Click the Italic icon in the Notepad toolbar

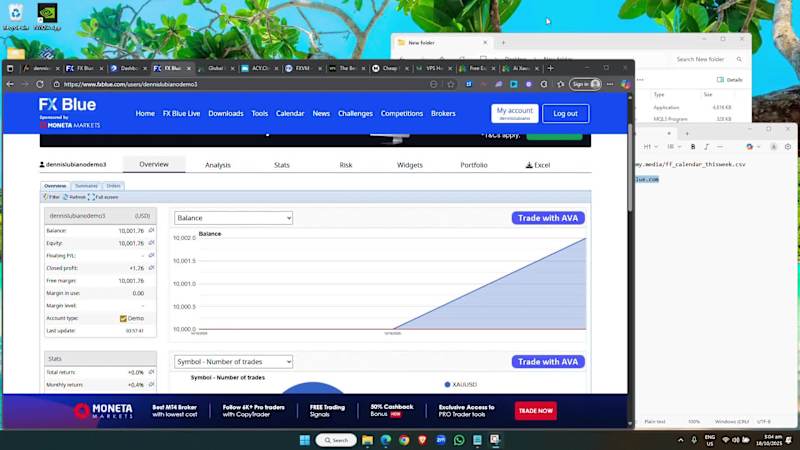click(706, 146)
